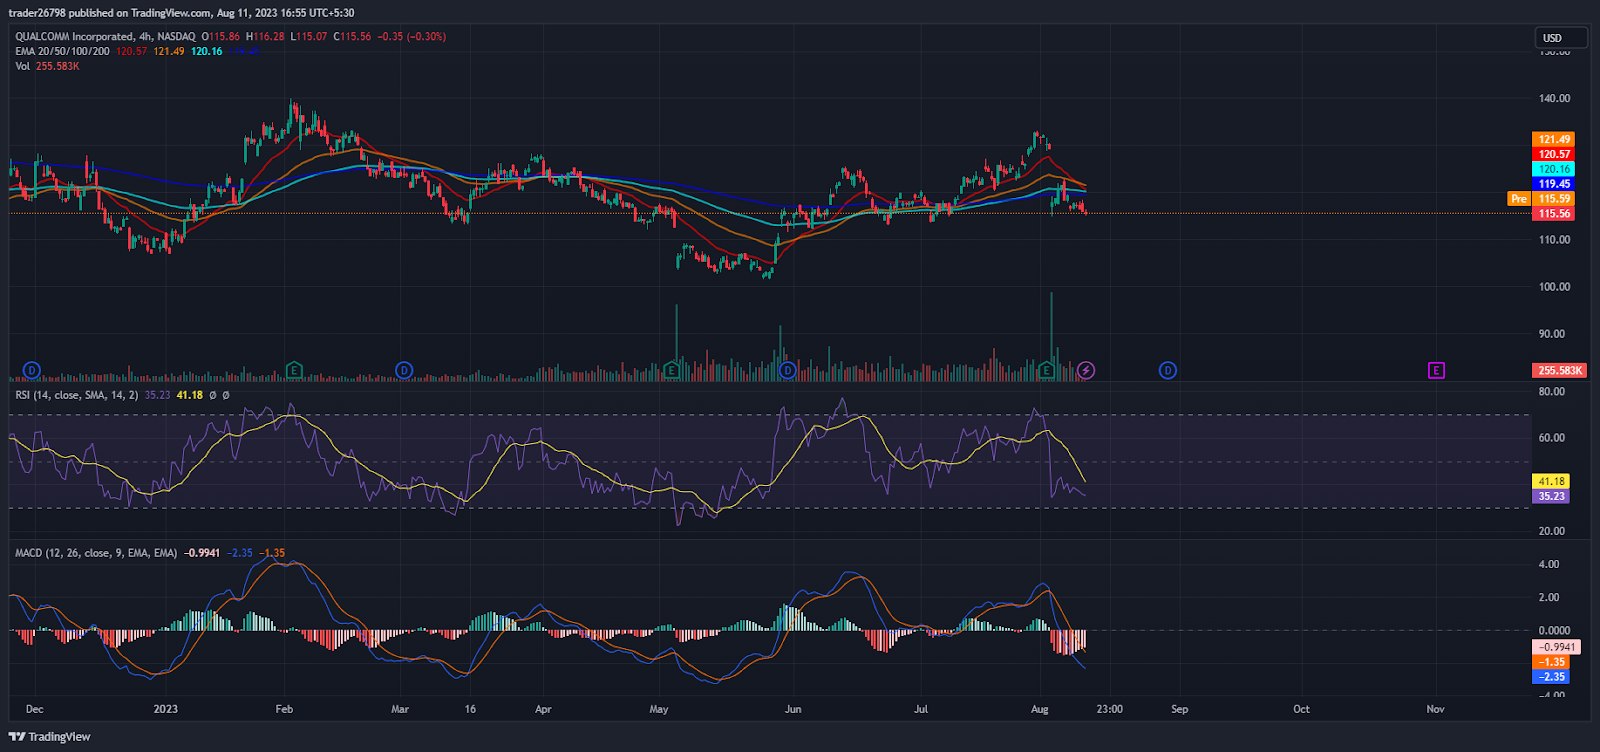Viewport: 1600px width, 752px height.
Task: Click the dividend D marker at March
Action: pyautogui.click(x=404, y=370)
